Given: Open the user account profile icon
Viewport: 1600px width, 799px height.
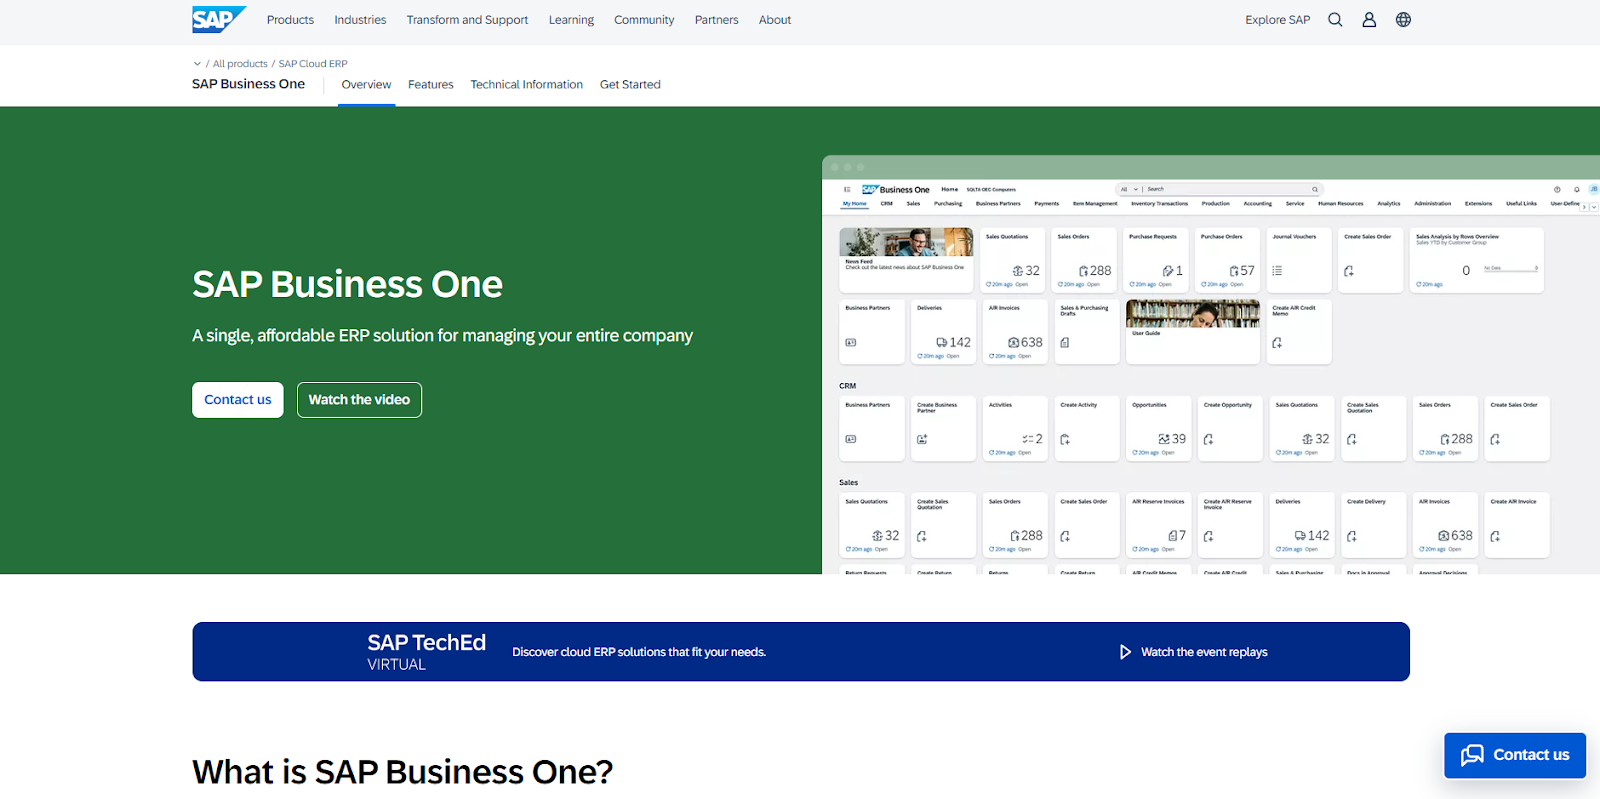Looking at the screenshot, I should click(1369, 20).
